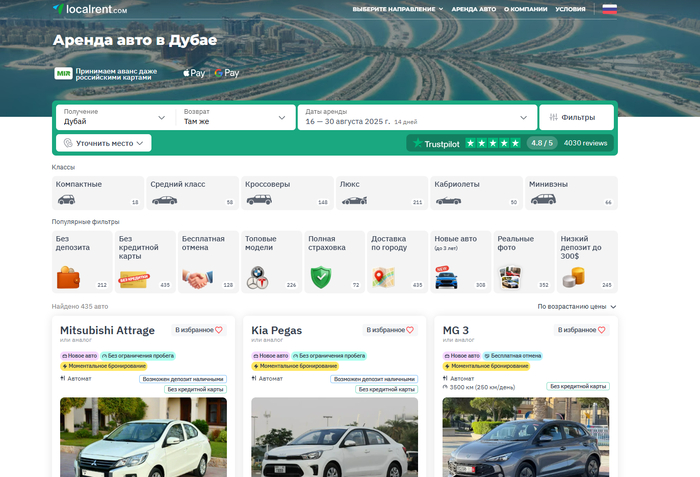
Task: Choose Компактные car class
Action: [98, 193]
